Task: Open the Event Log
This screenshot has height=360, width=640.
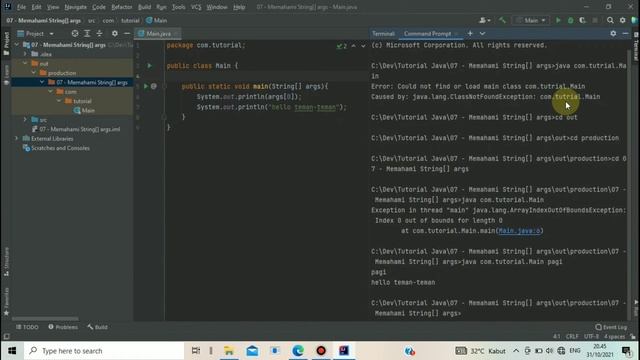Action: pyautogui.click(x=611, y=327)
